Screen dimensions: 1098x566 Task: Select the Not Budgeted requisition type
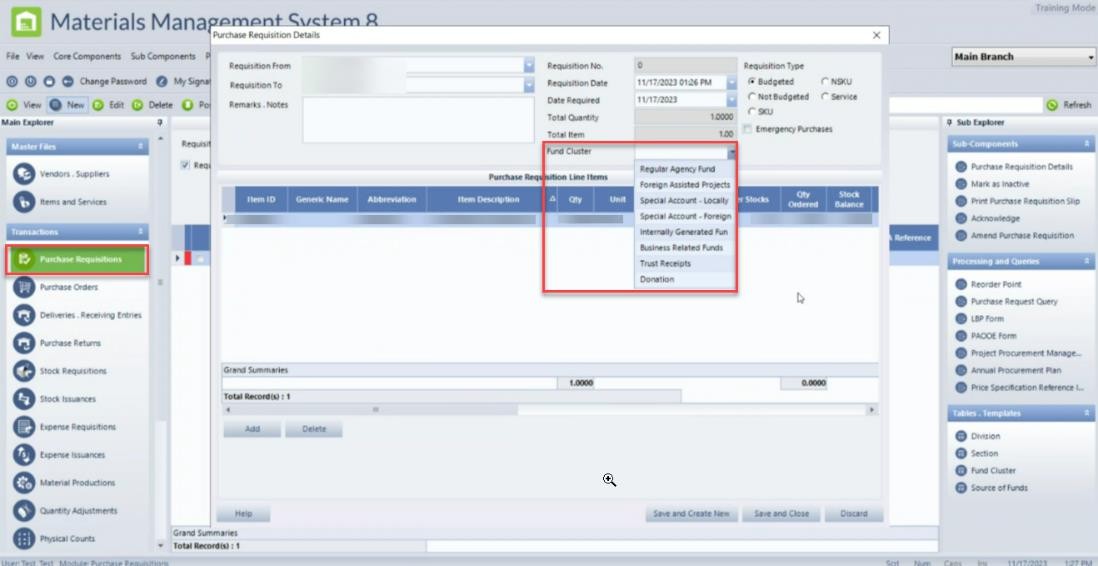[751, 97]
